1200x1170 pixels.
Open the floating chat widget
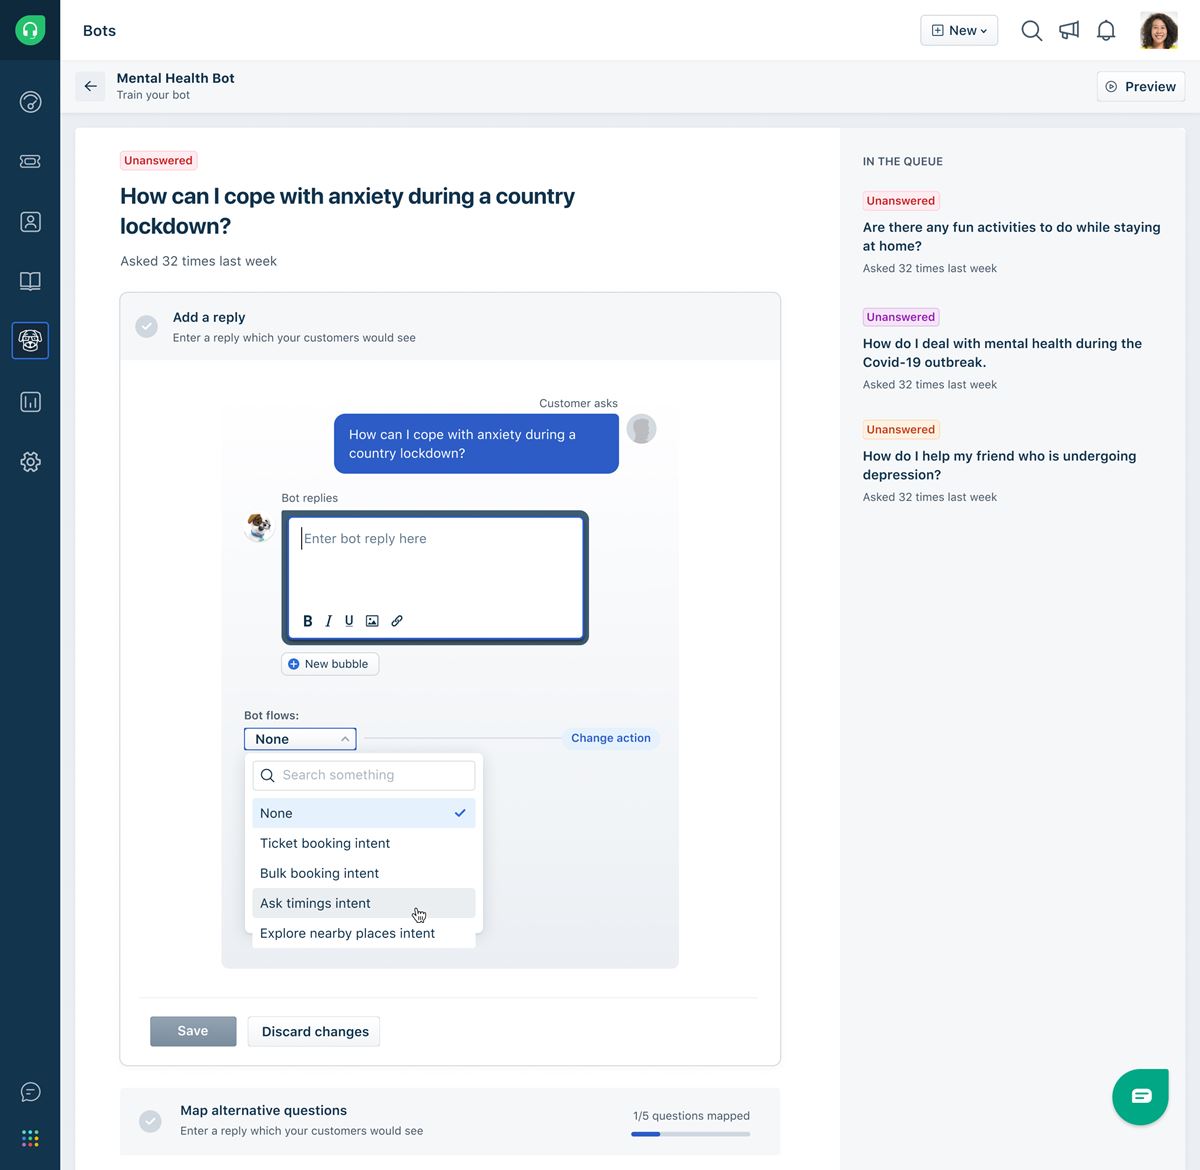coord(1140,1096)
